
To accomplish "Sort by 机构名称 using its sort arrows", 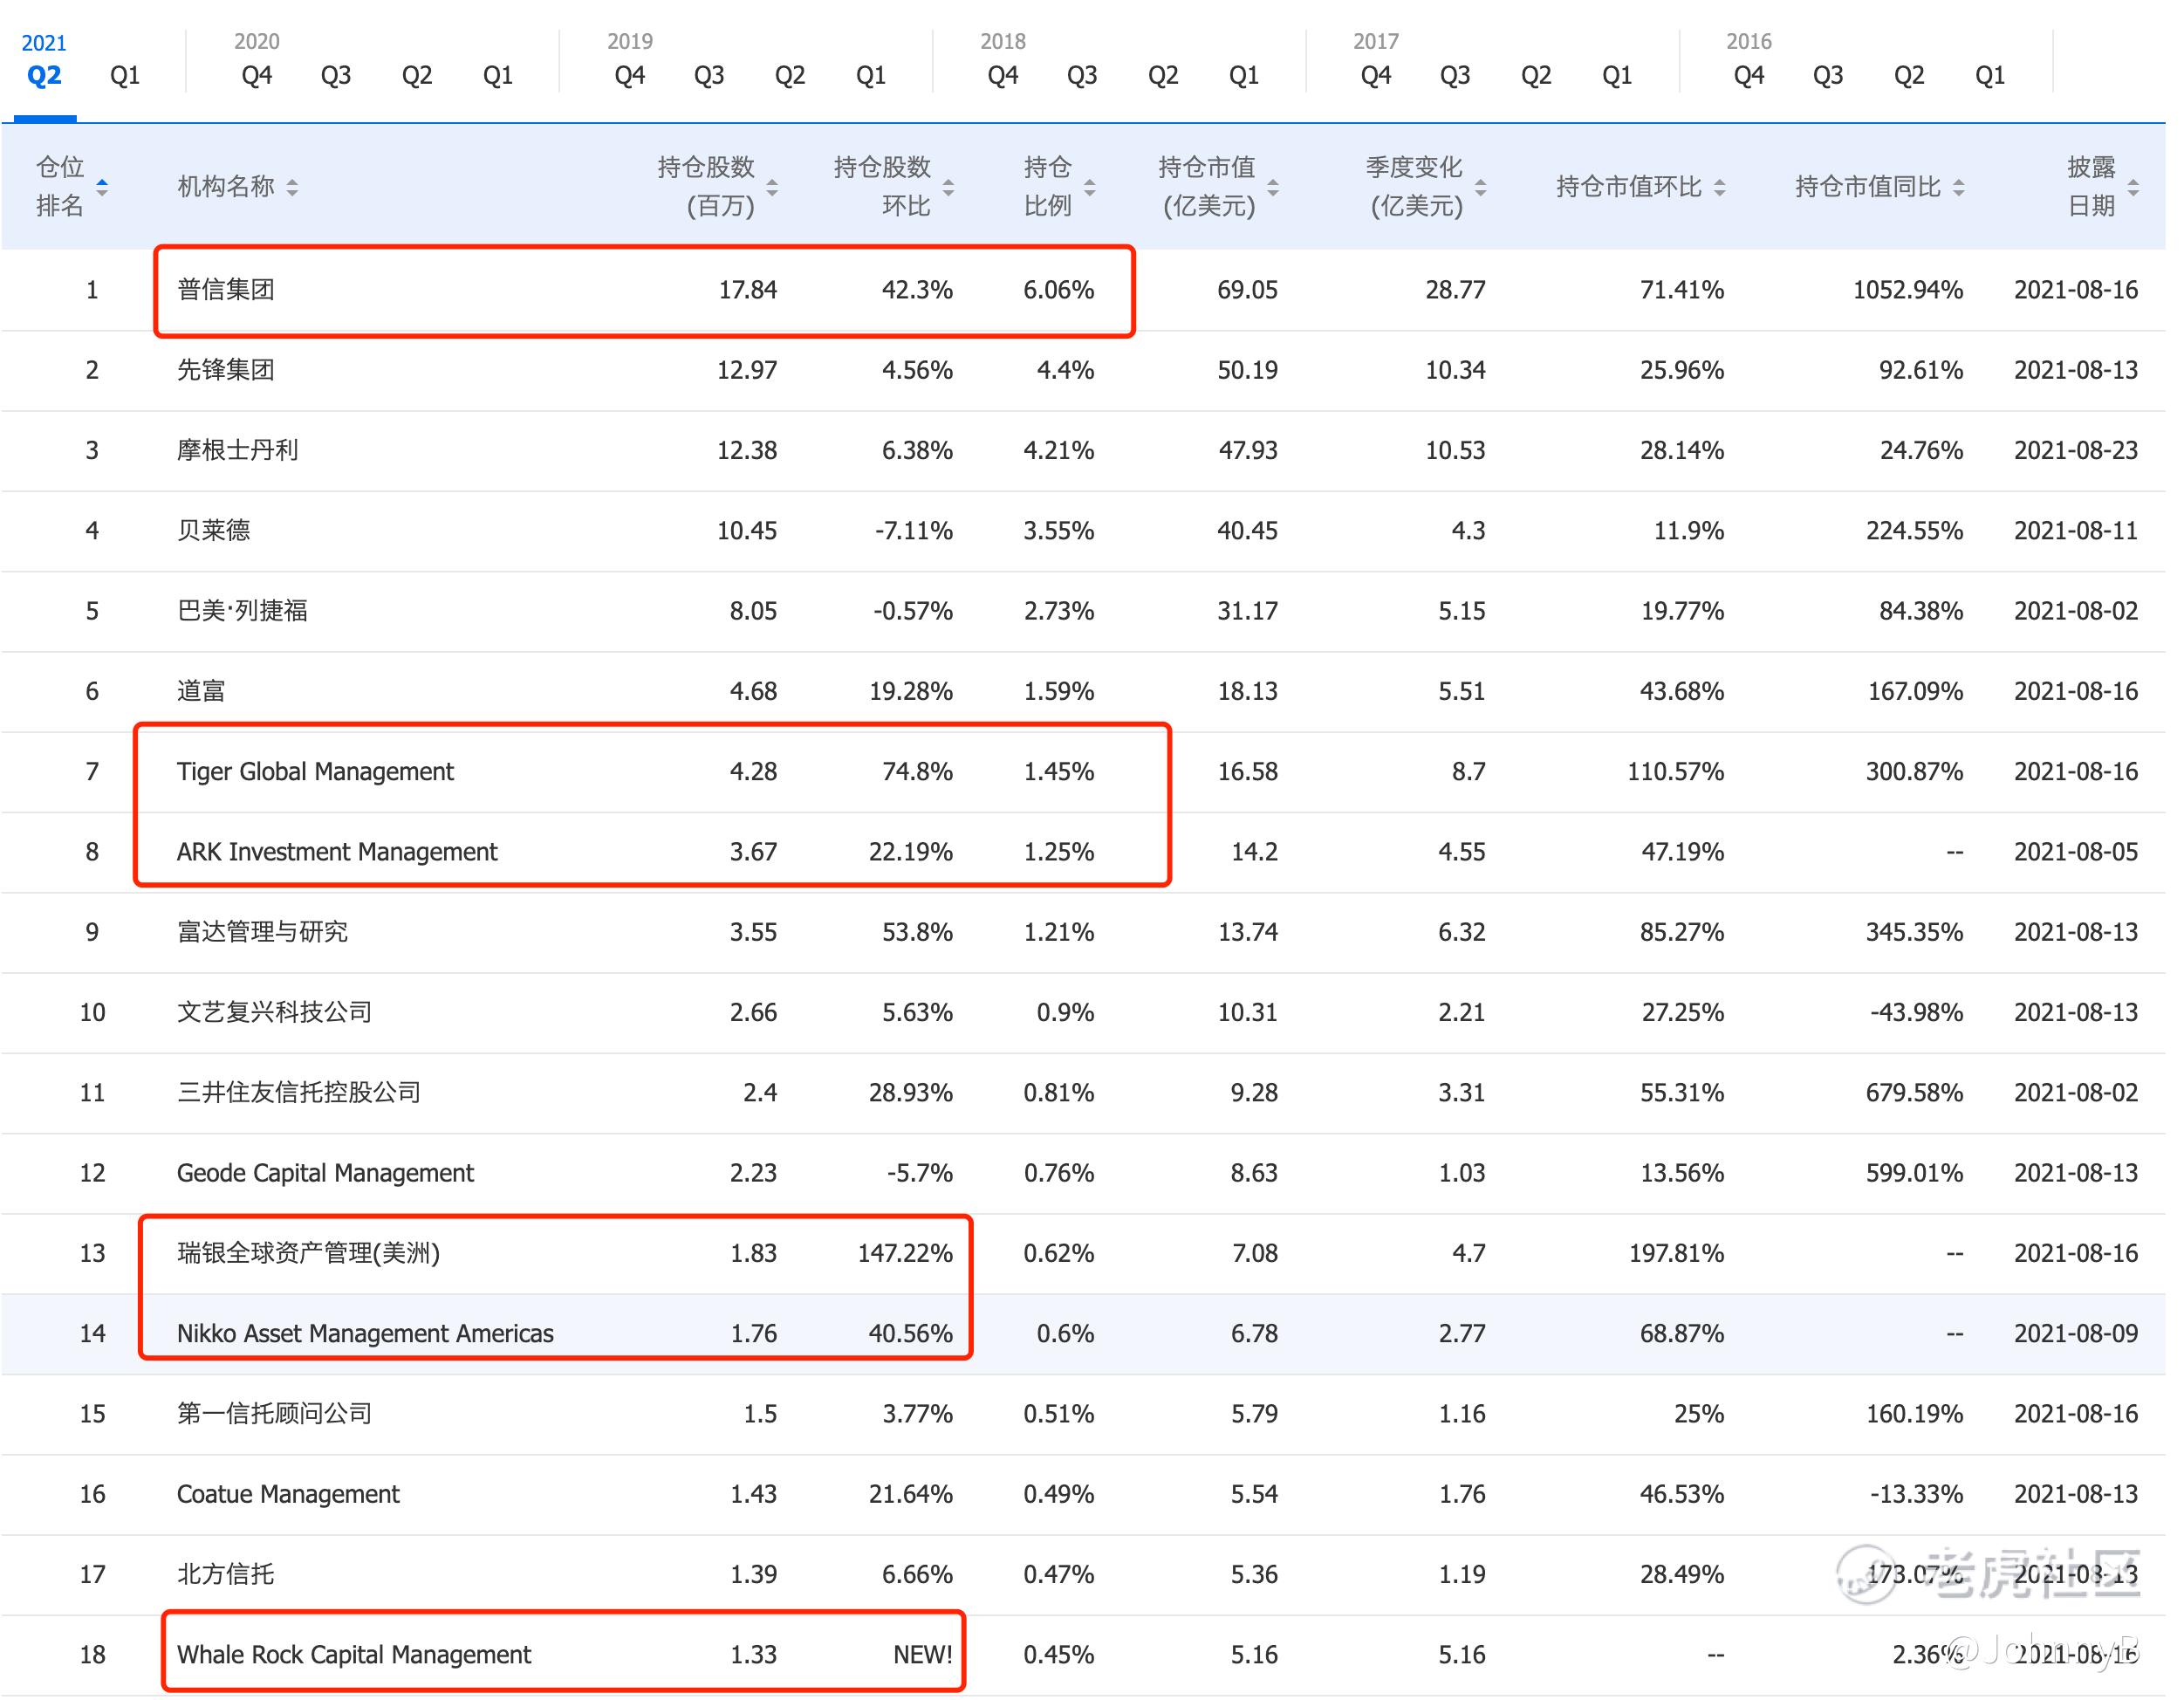I will coord(292,187).
